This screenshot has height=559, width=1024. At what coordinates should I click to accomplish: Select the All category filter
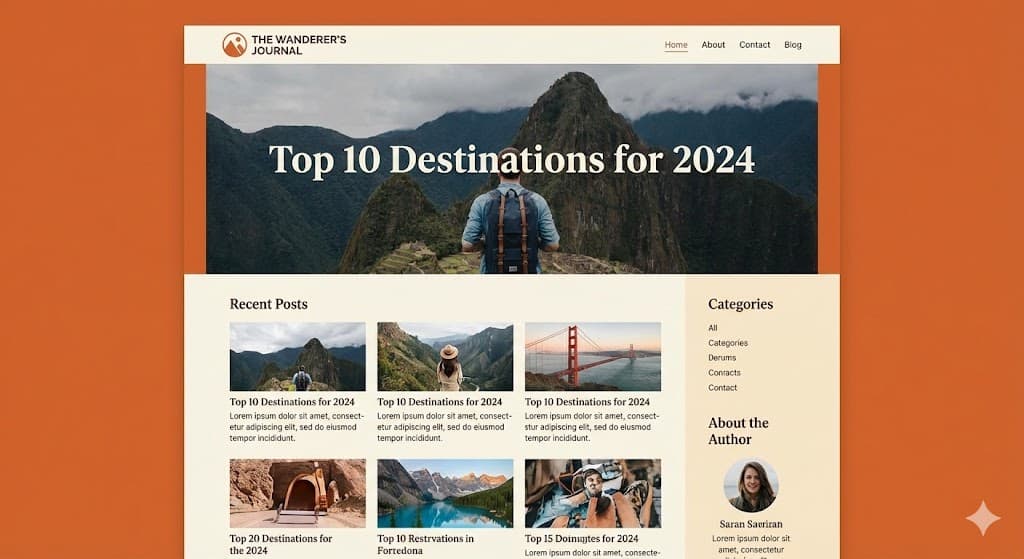point(712,328)
